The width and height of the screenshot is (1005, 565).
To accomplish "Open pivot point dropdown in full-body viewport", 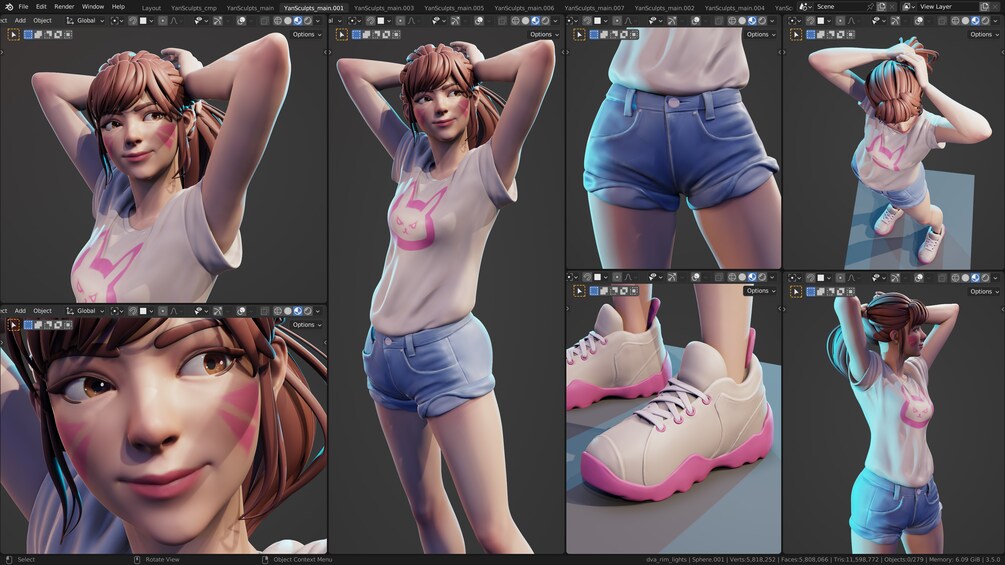I will [x=356, y=20].
